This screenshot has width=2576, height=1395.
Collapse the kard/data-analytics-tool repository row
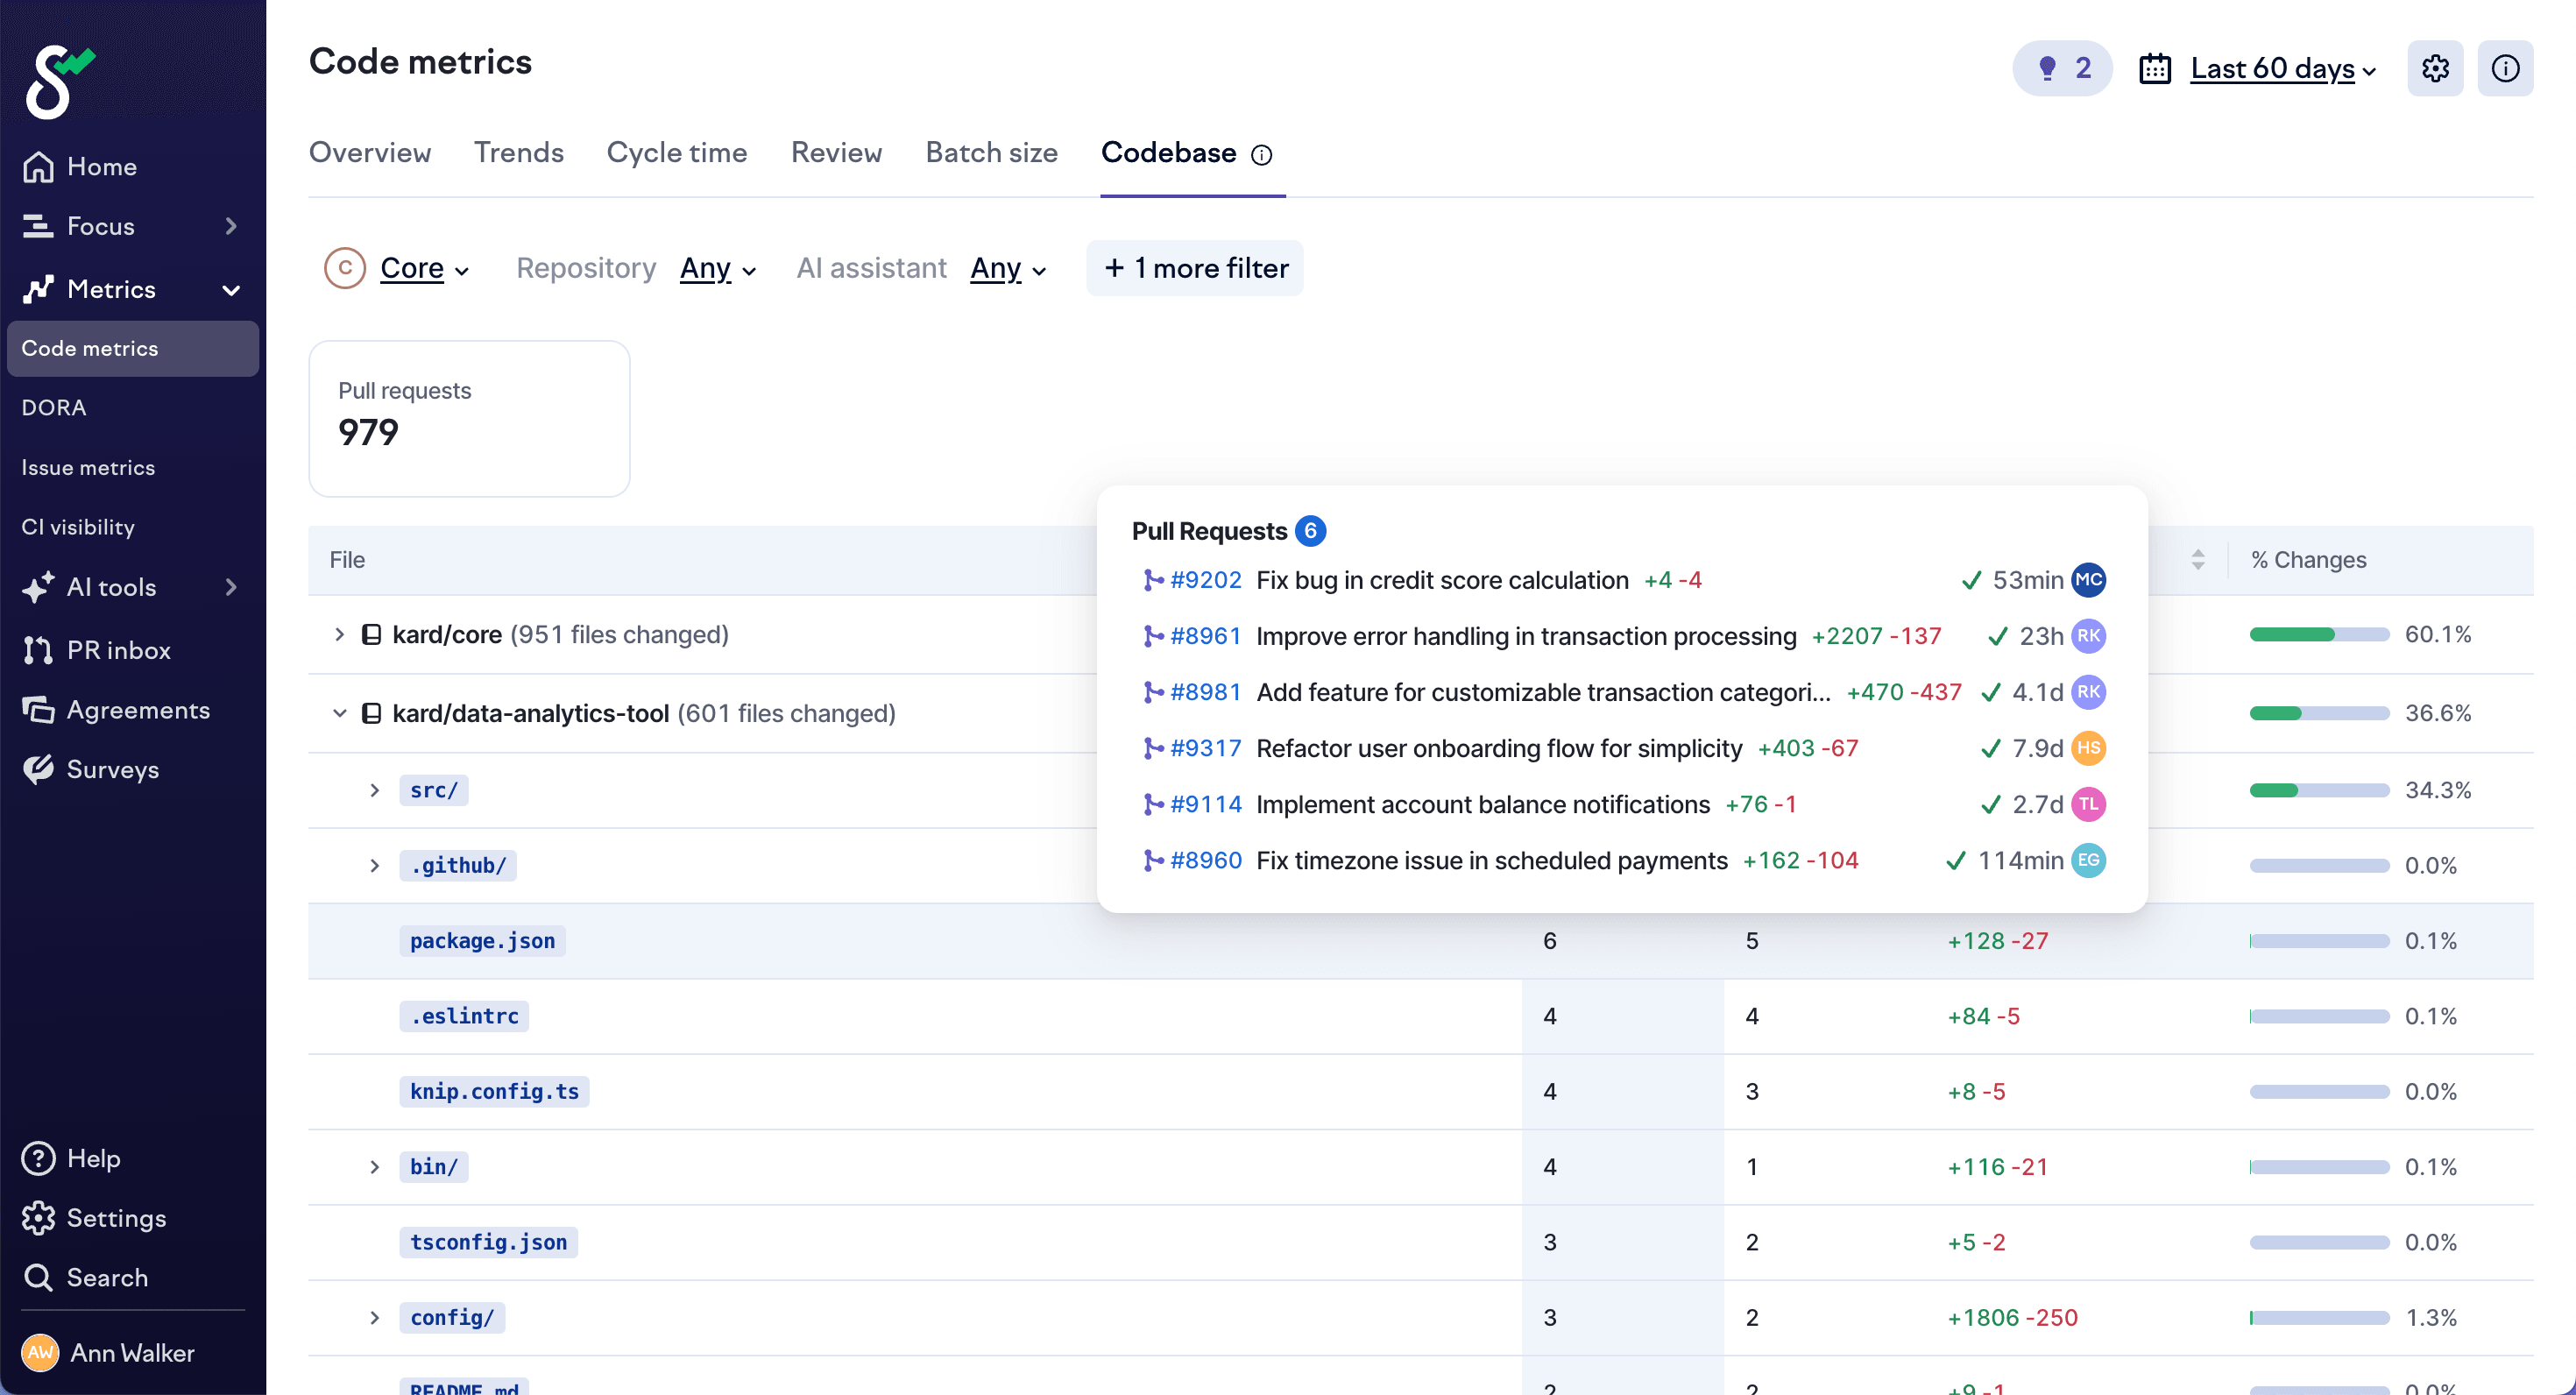click(339, 713)
